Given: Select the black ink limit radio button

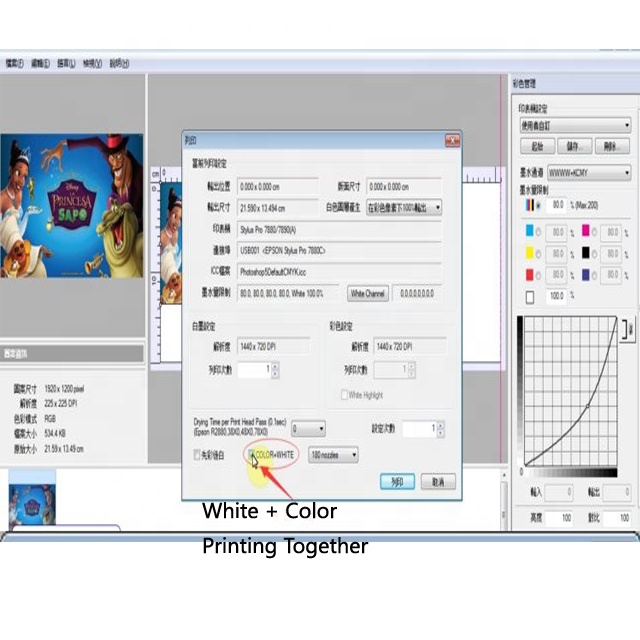Looking at the screenshot, I should [x=594, y=254].
